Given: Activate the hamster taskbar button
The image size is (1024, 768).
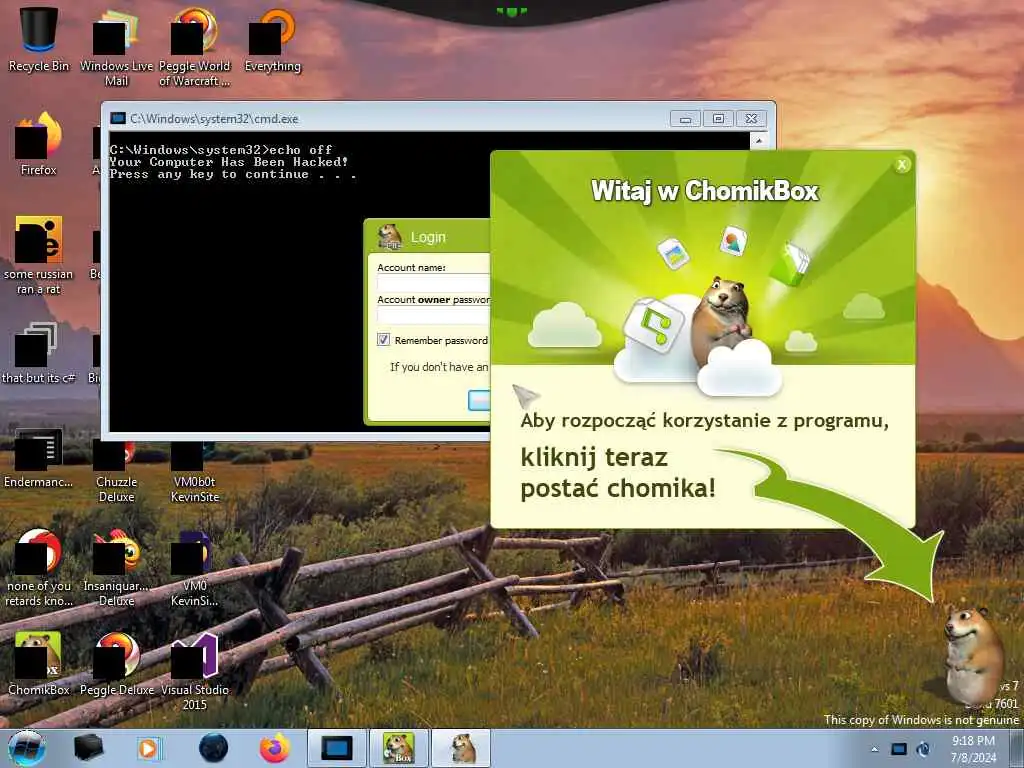Looking at the screenshot, I should pyautogui.click(x=461, y=748).
